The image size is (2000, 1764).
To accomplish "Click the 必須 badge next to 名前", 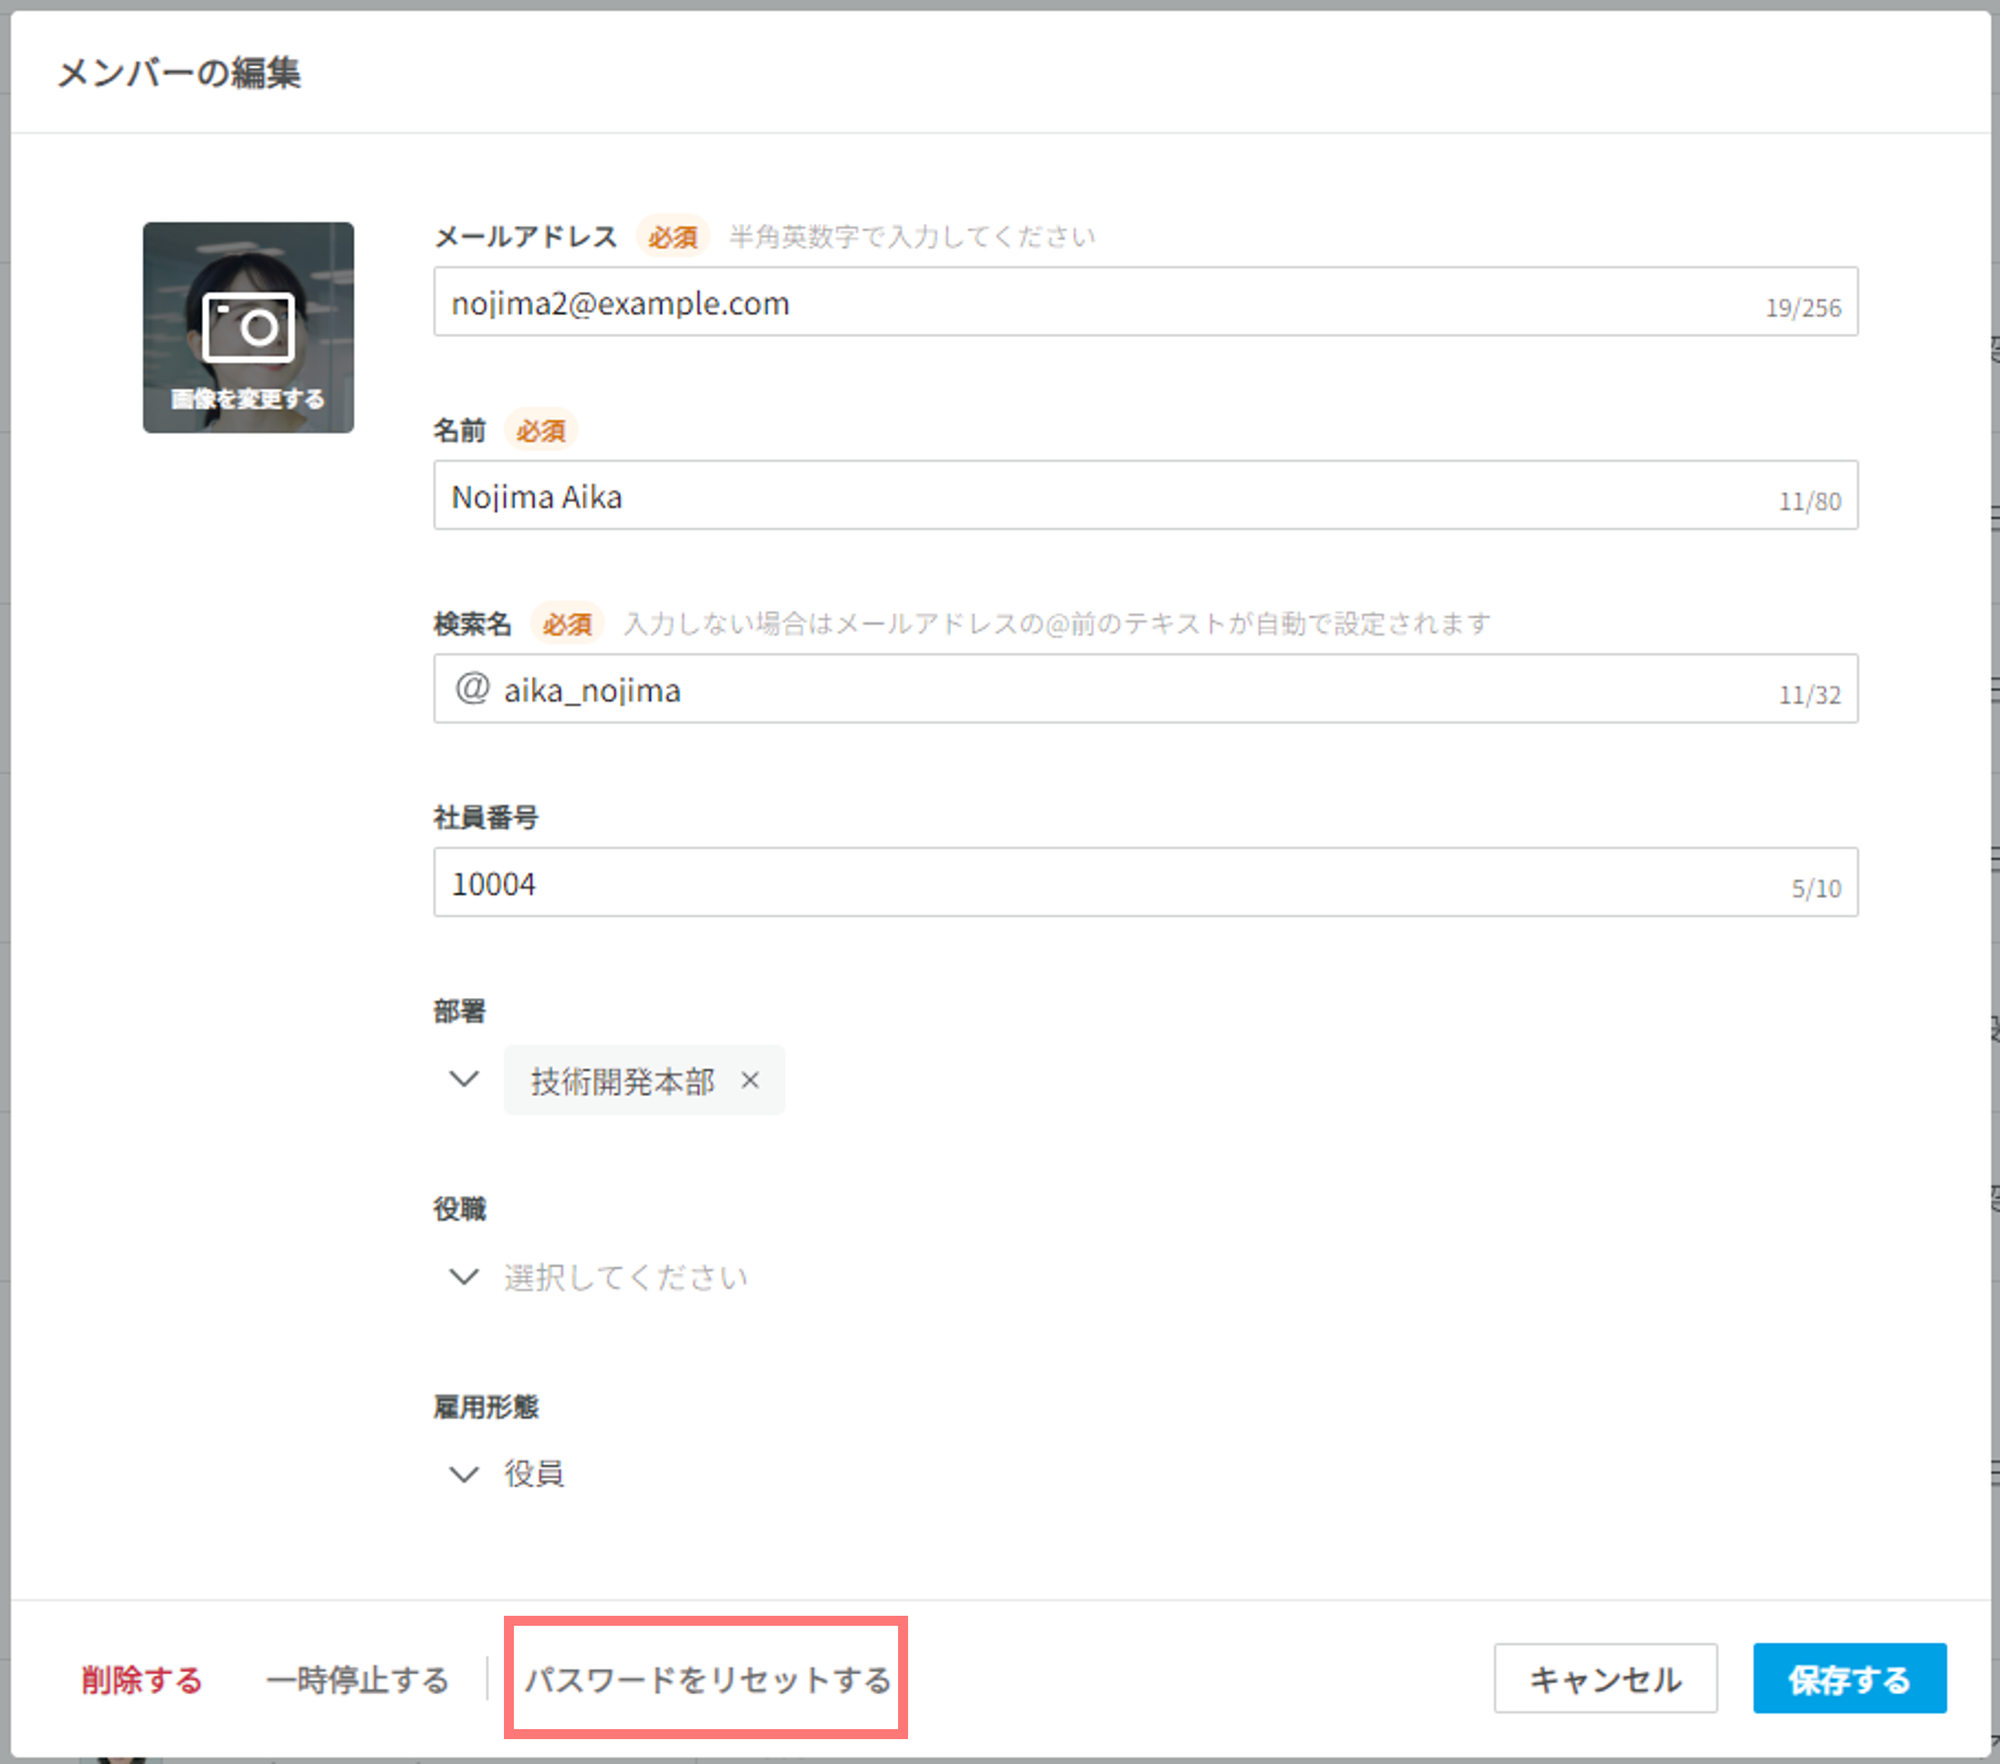I will click(x=541, y=431).
